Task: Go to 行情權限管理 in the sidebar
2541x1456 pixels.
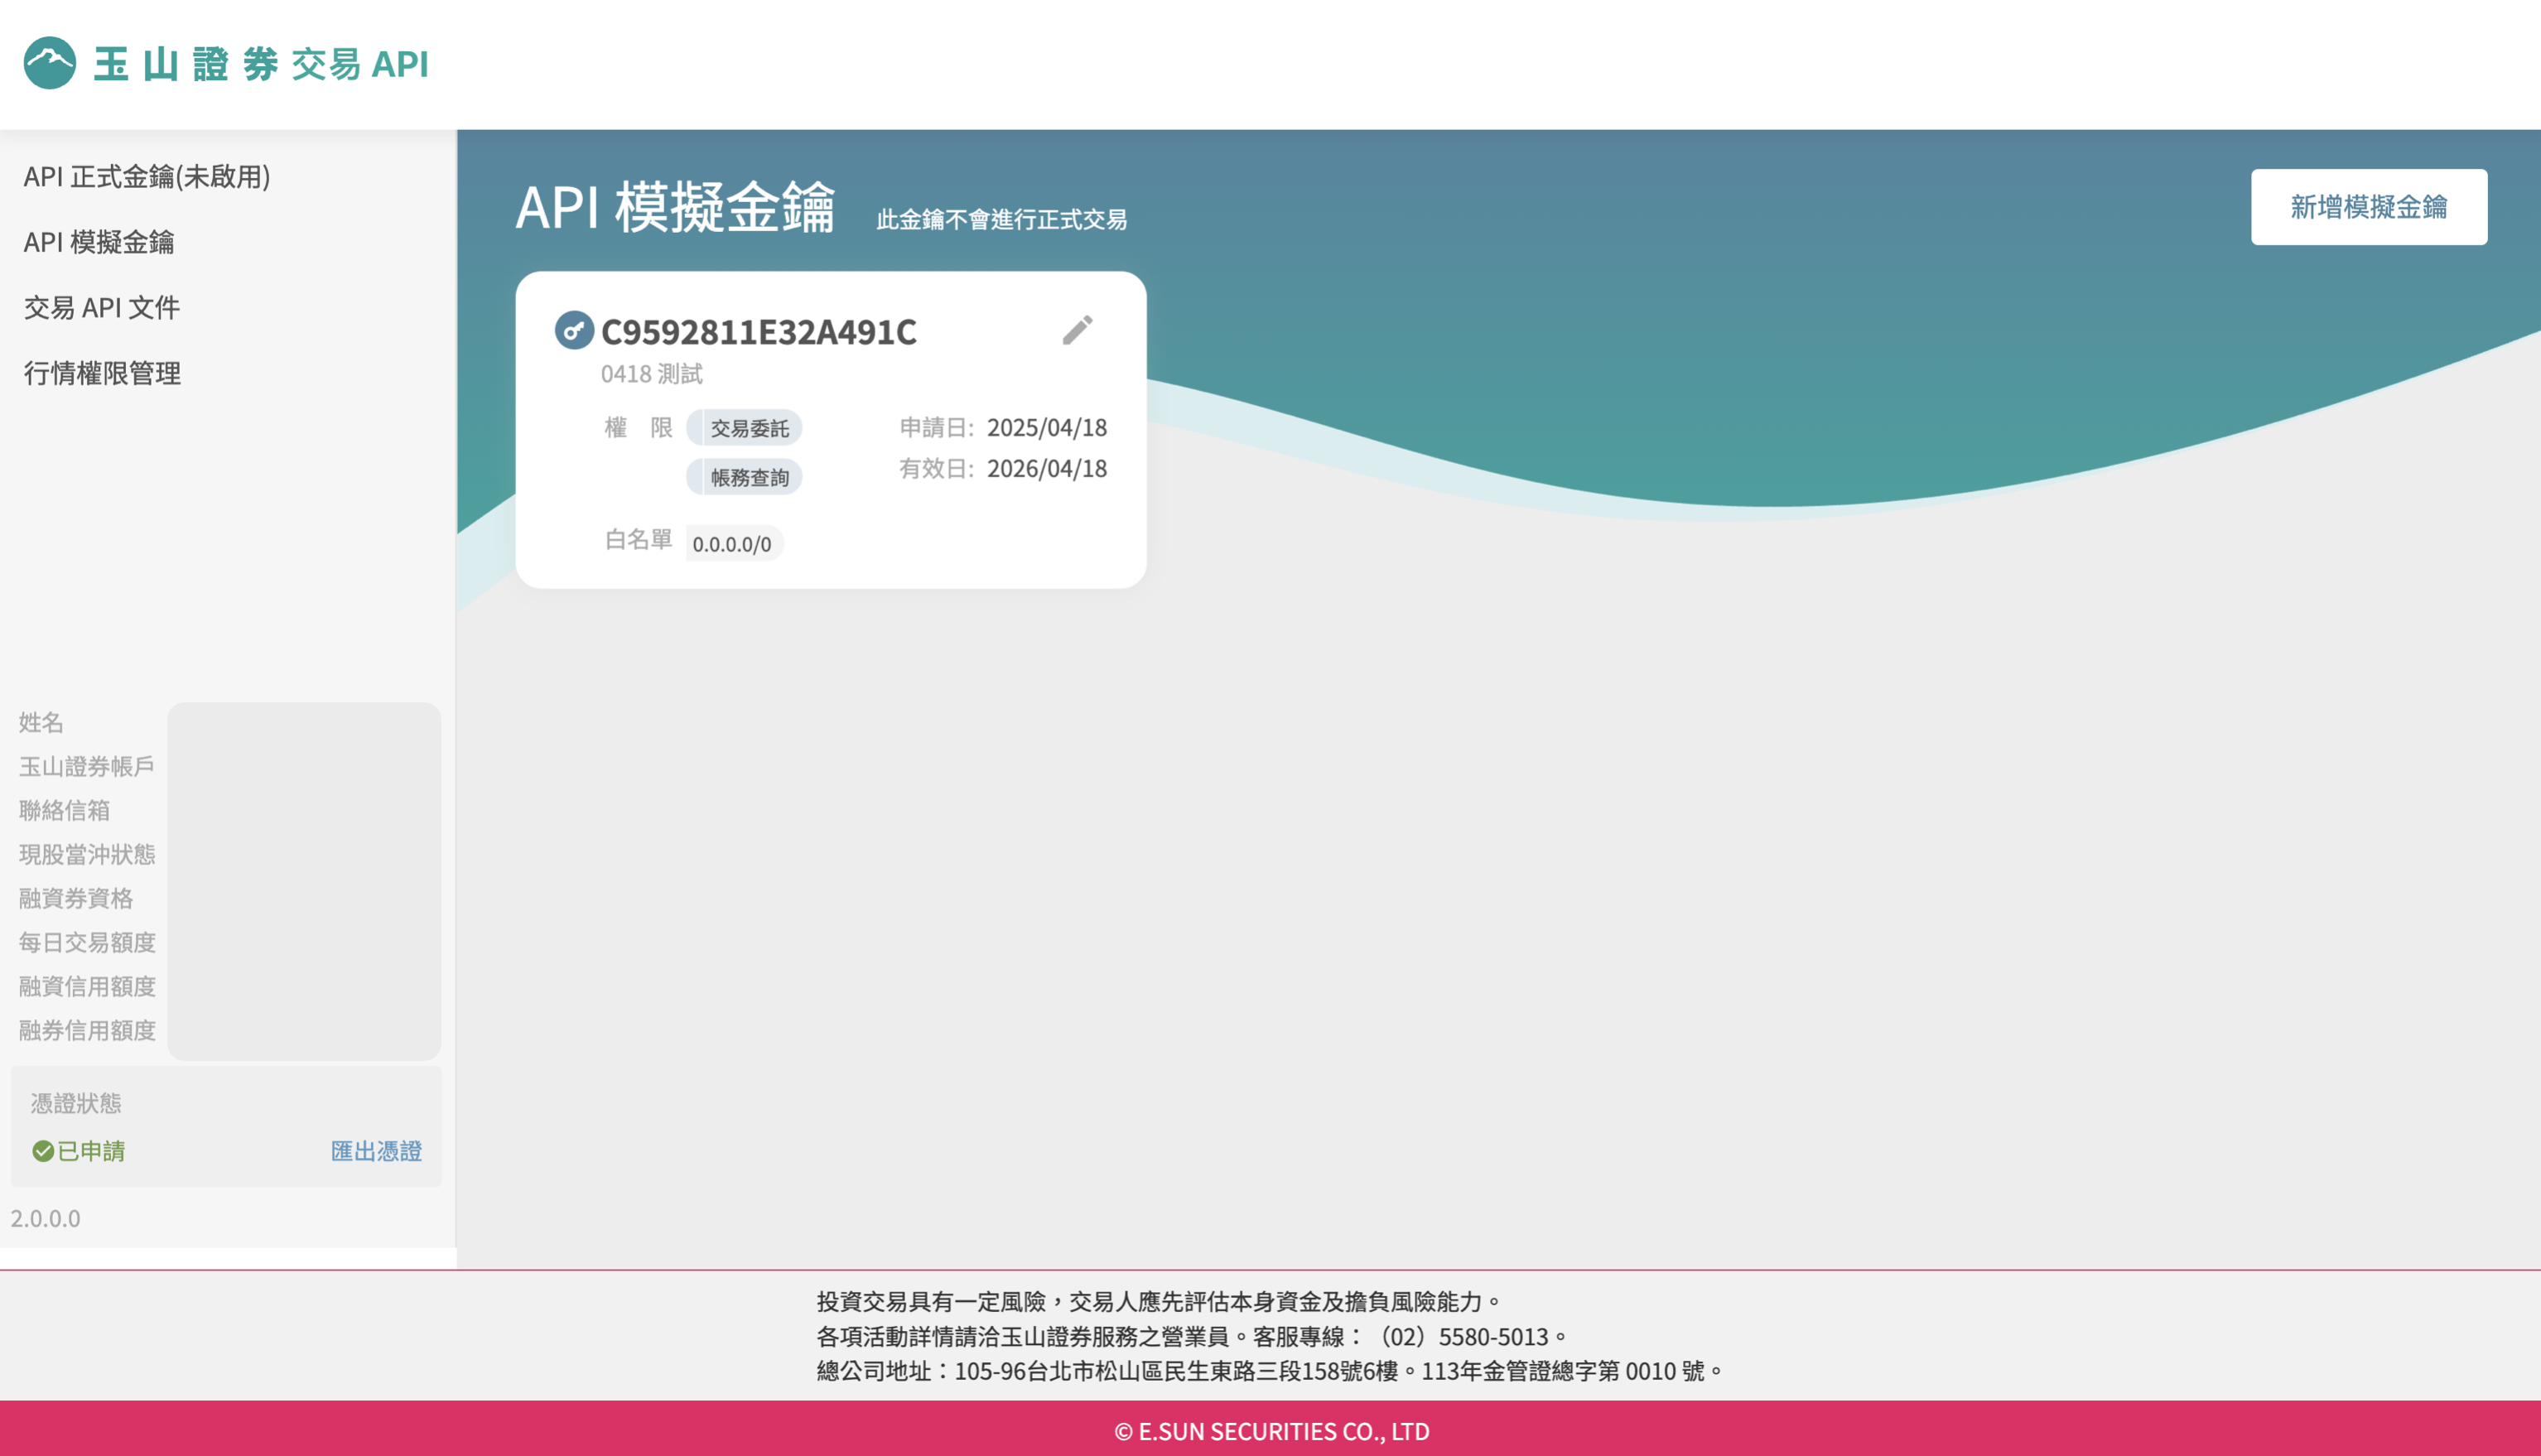Action: point(102,373)
